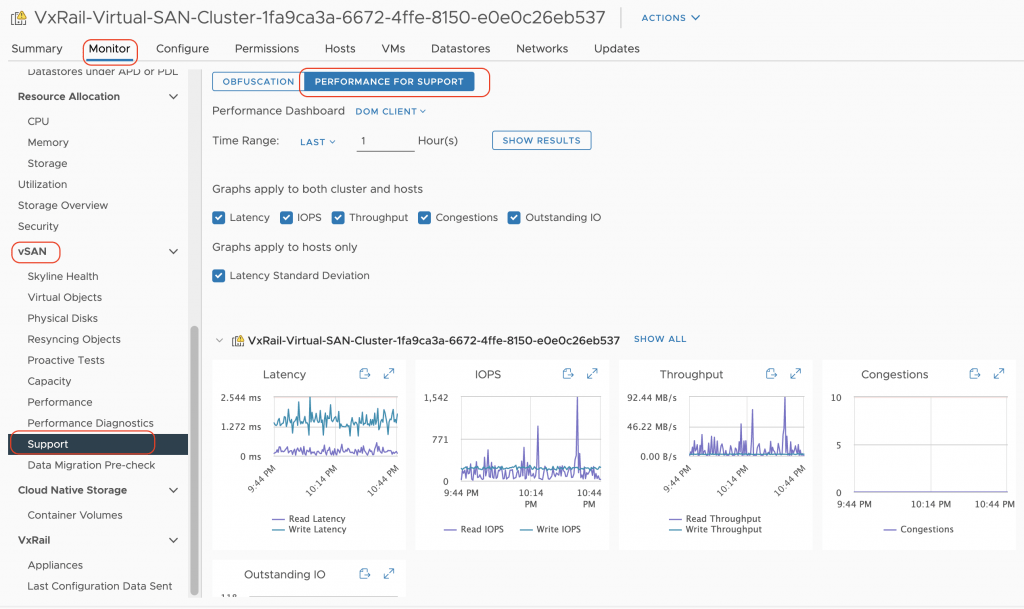Open the Actions dropdown menu

[x=670, y=18]
